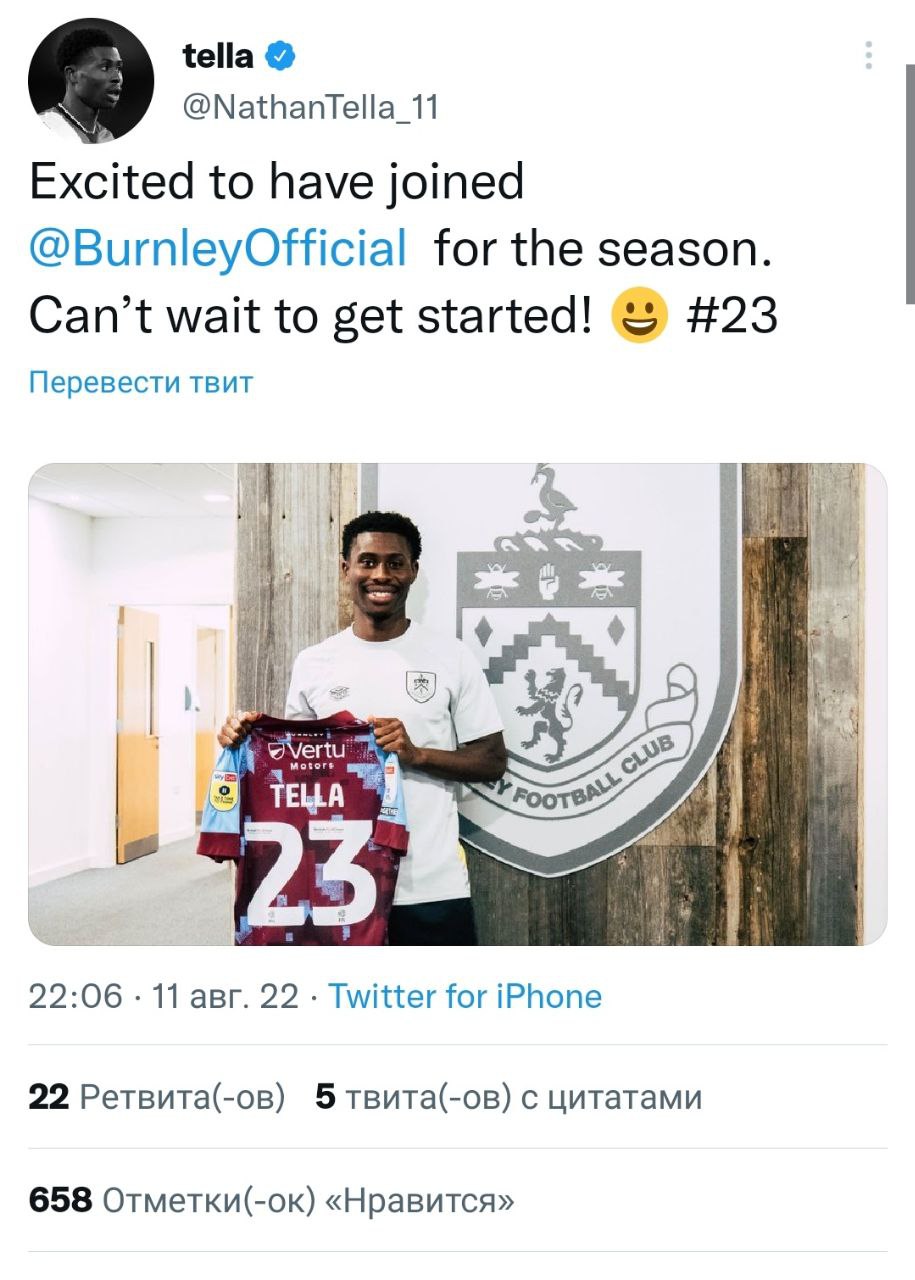Click the display name "tella"

click(x=217, y=57)
